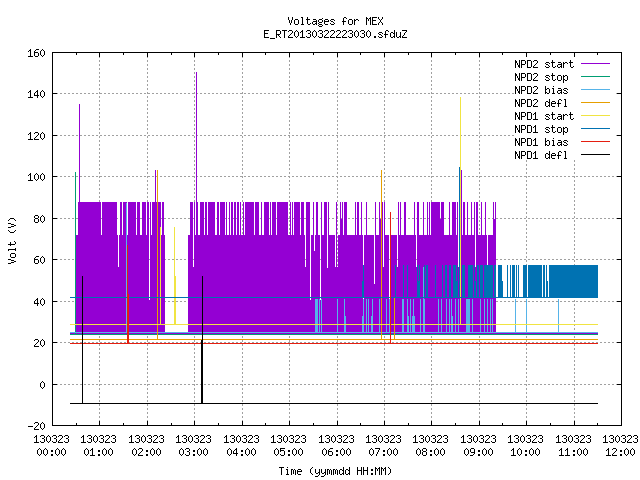
Task: Click the 'Time (yymmdd HH:MM)' x-axis label
Action: [335, 471]
